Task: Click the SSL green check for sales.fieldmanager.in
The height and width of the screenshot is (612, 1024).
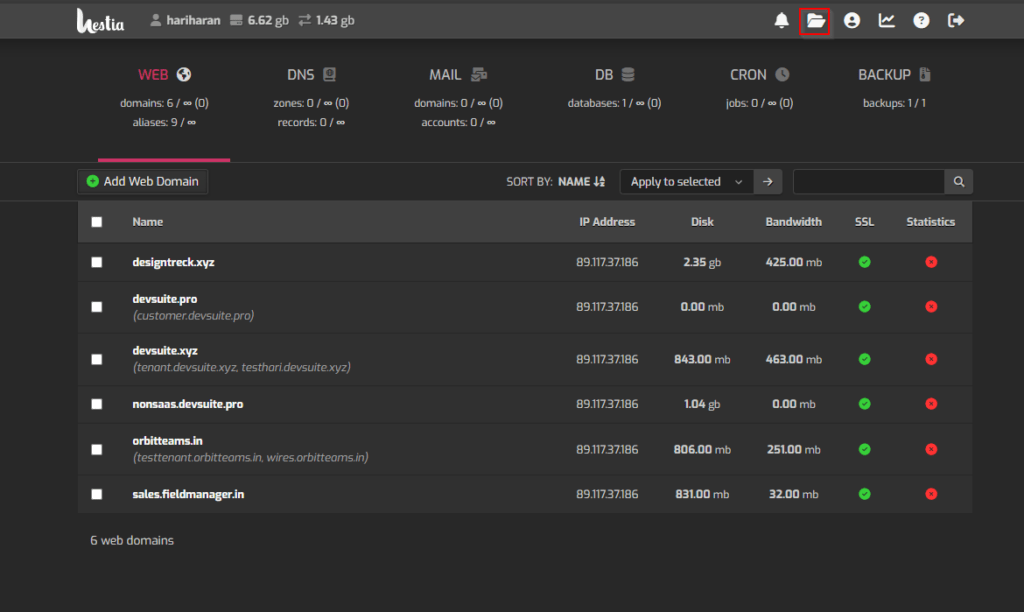Action: 865,494
